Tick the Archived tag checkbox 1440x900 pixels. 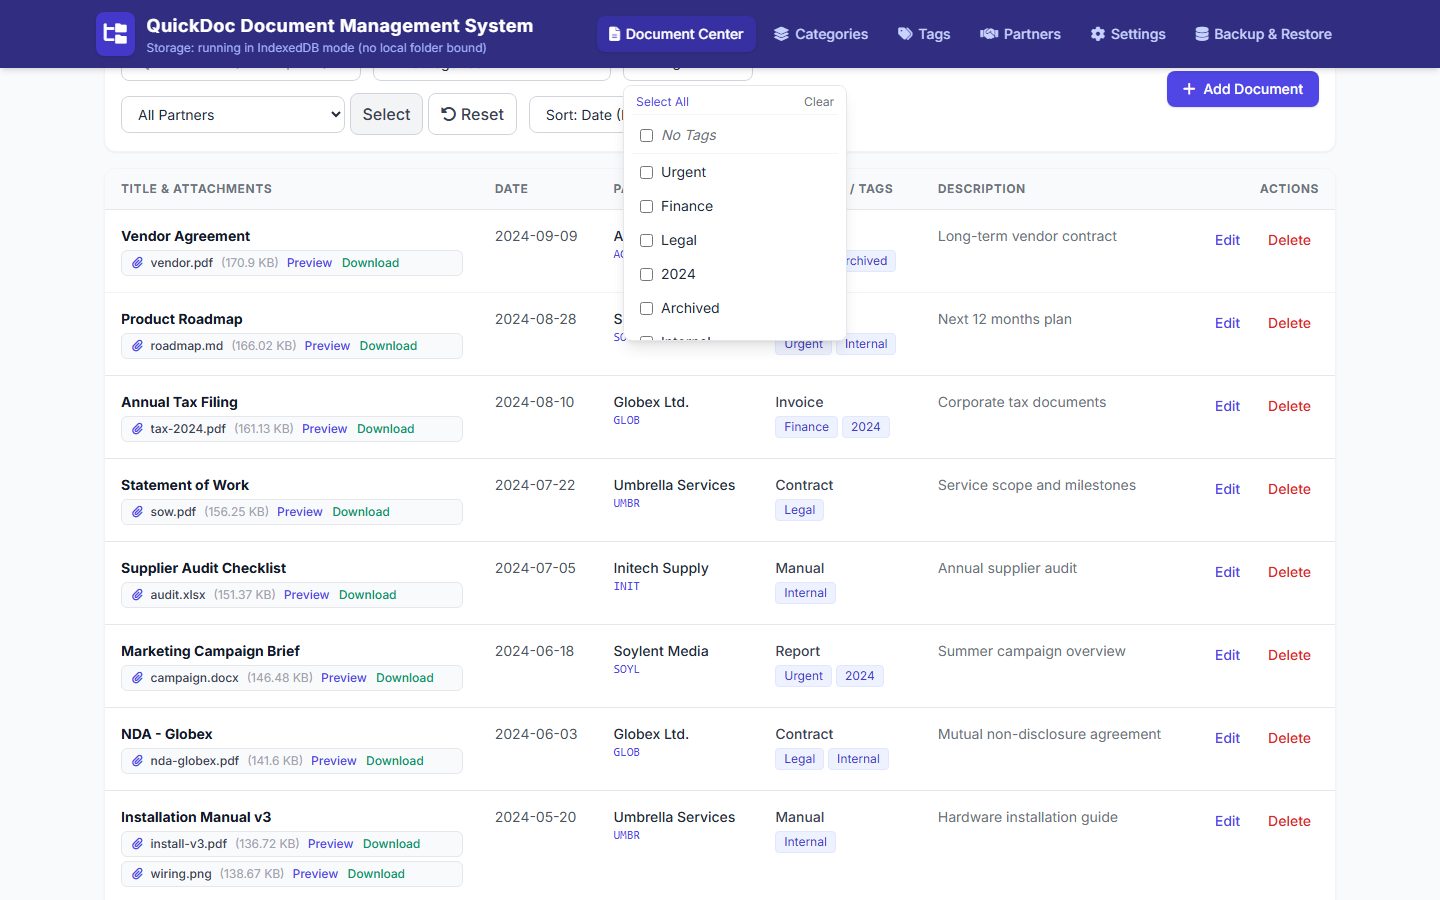pyautogui.click(x=646, y=308)
